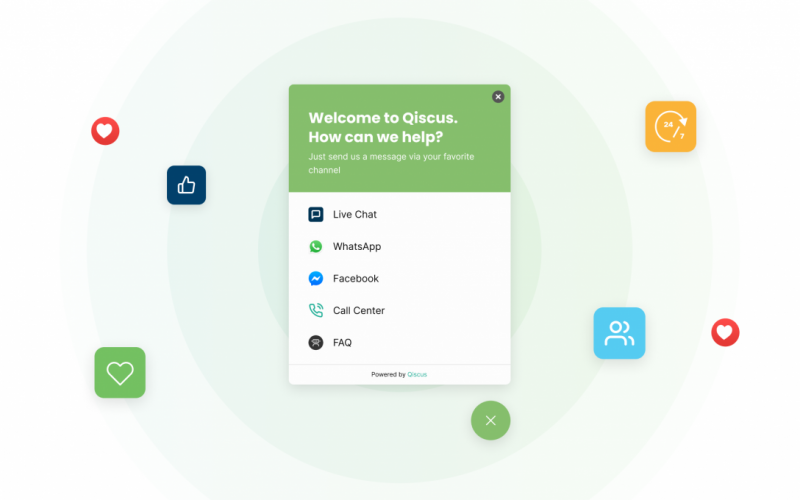Image resolution: width=800 pixels, height=500 pixels.
Task: Choose the WhatsApp channel label
Action: pos(357,246)
